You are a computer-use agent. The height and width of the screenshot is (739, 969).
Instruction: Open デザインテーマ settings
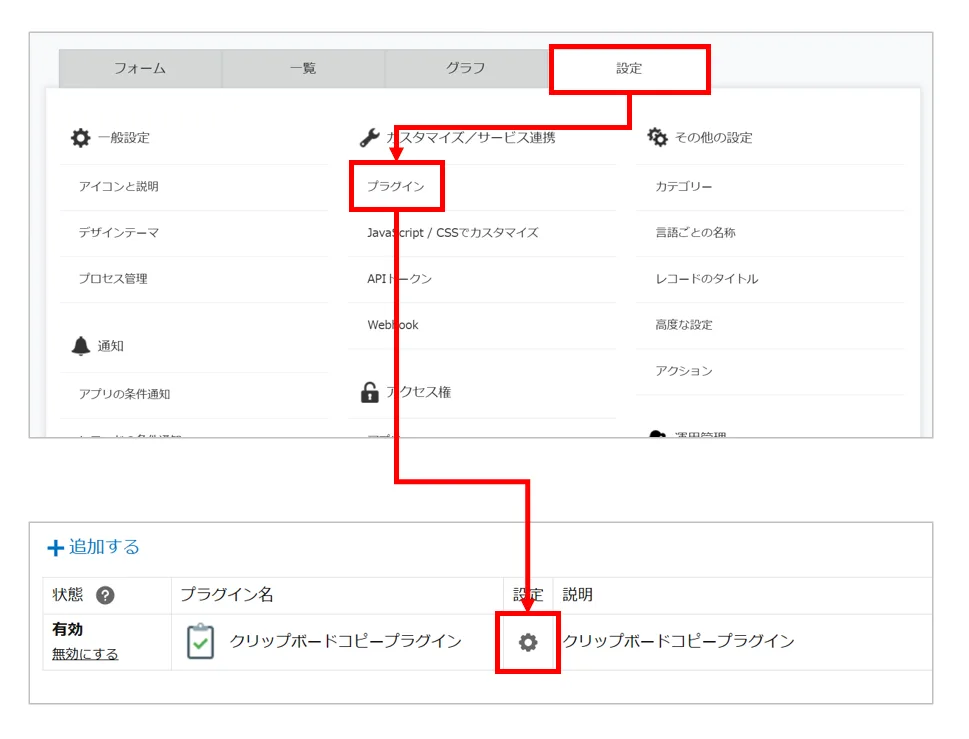coord(119,233)
